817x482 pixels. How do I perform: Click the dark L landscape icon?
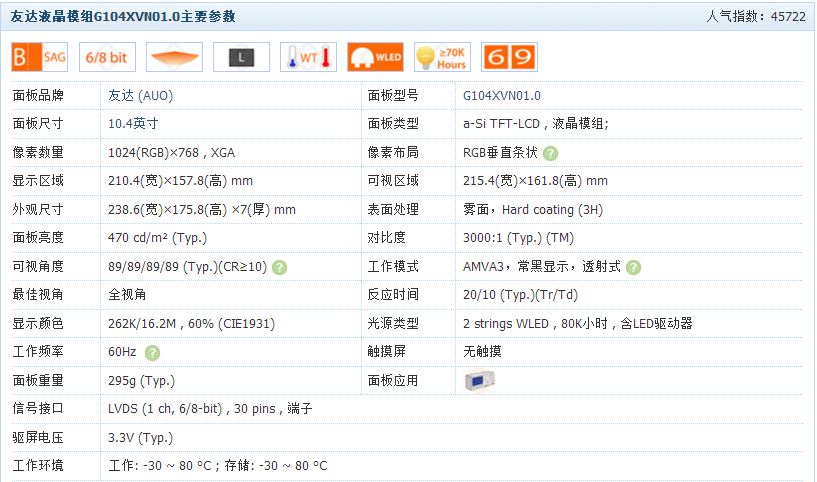[x=241, y=57]
